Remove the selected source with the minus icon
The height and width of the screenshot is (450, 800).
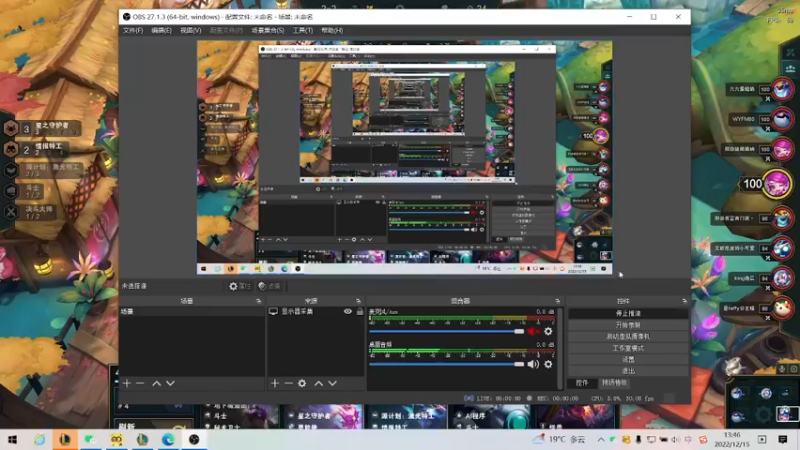click(288, 383)
